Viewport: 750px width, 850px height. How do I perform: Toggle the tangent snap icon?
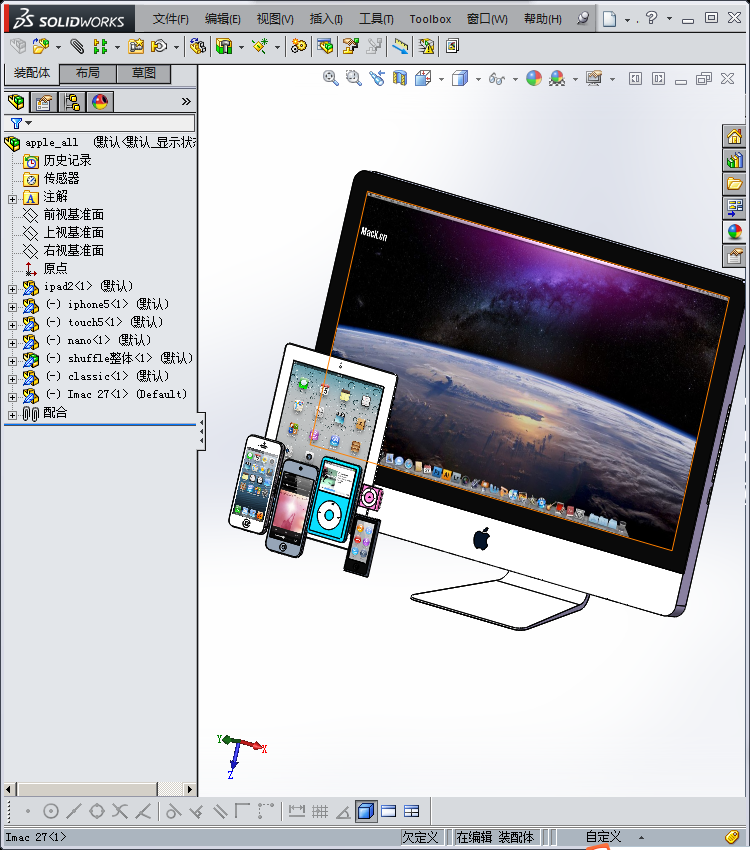pyautogui.click(x=173, y=812)
